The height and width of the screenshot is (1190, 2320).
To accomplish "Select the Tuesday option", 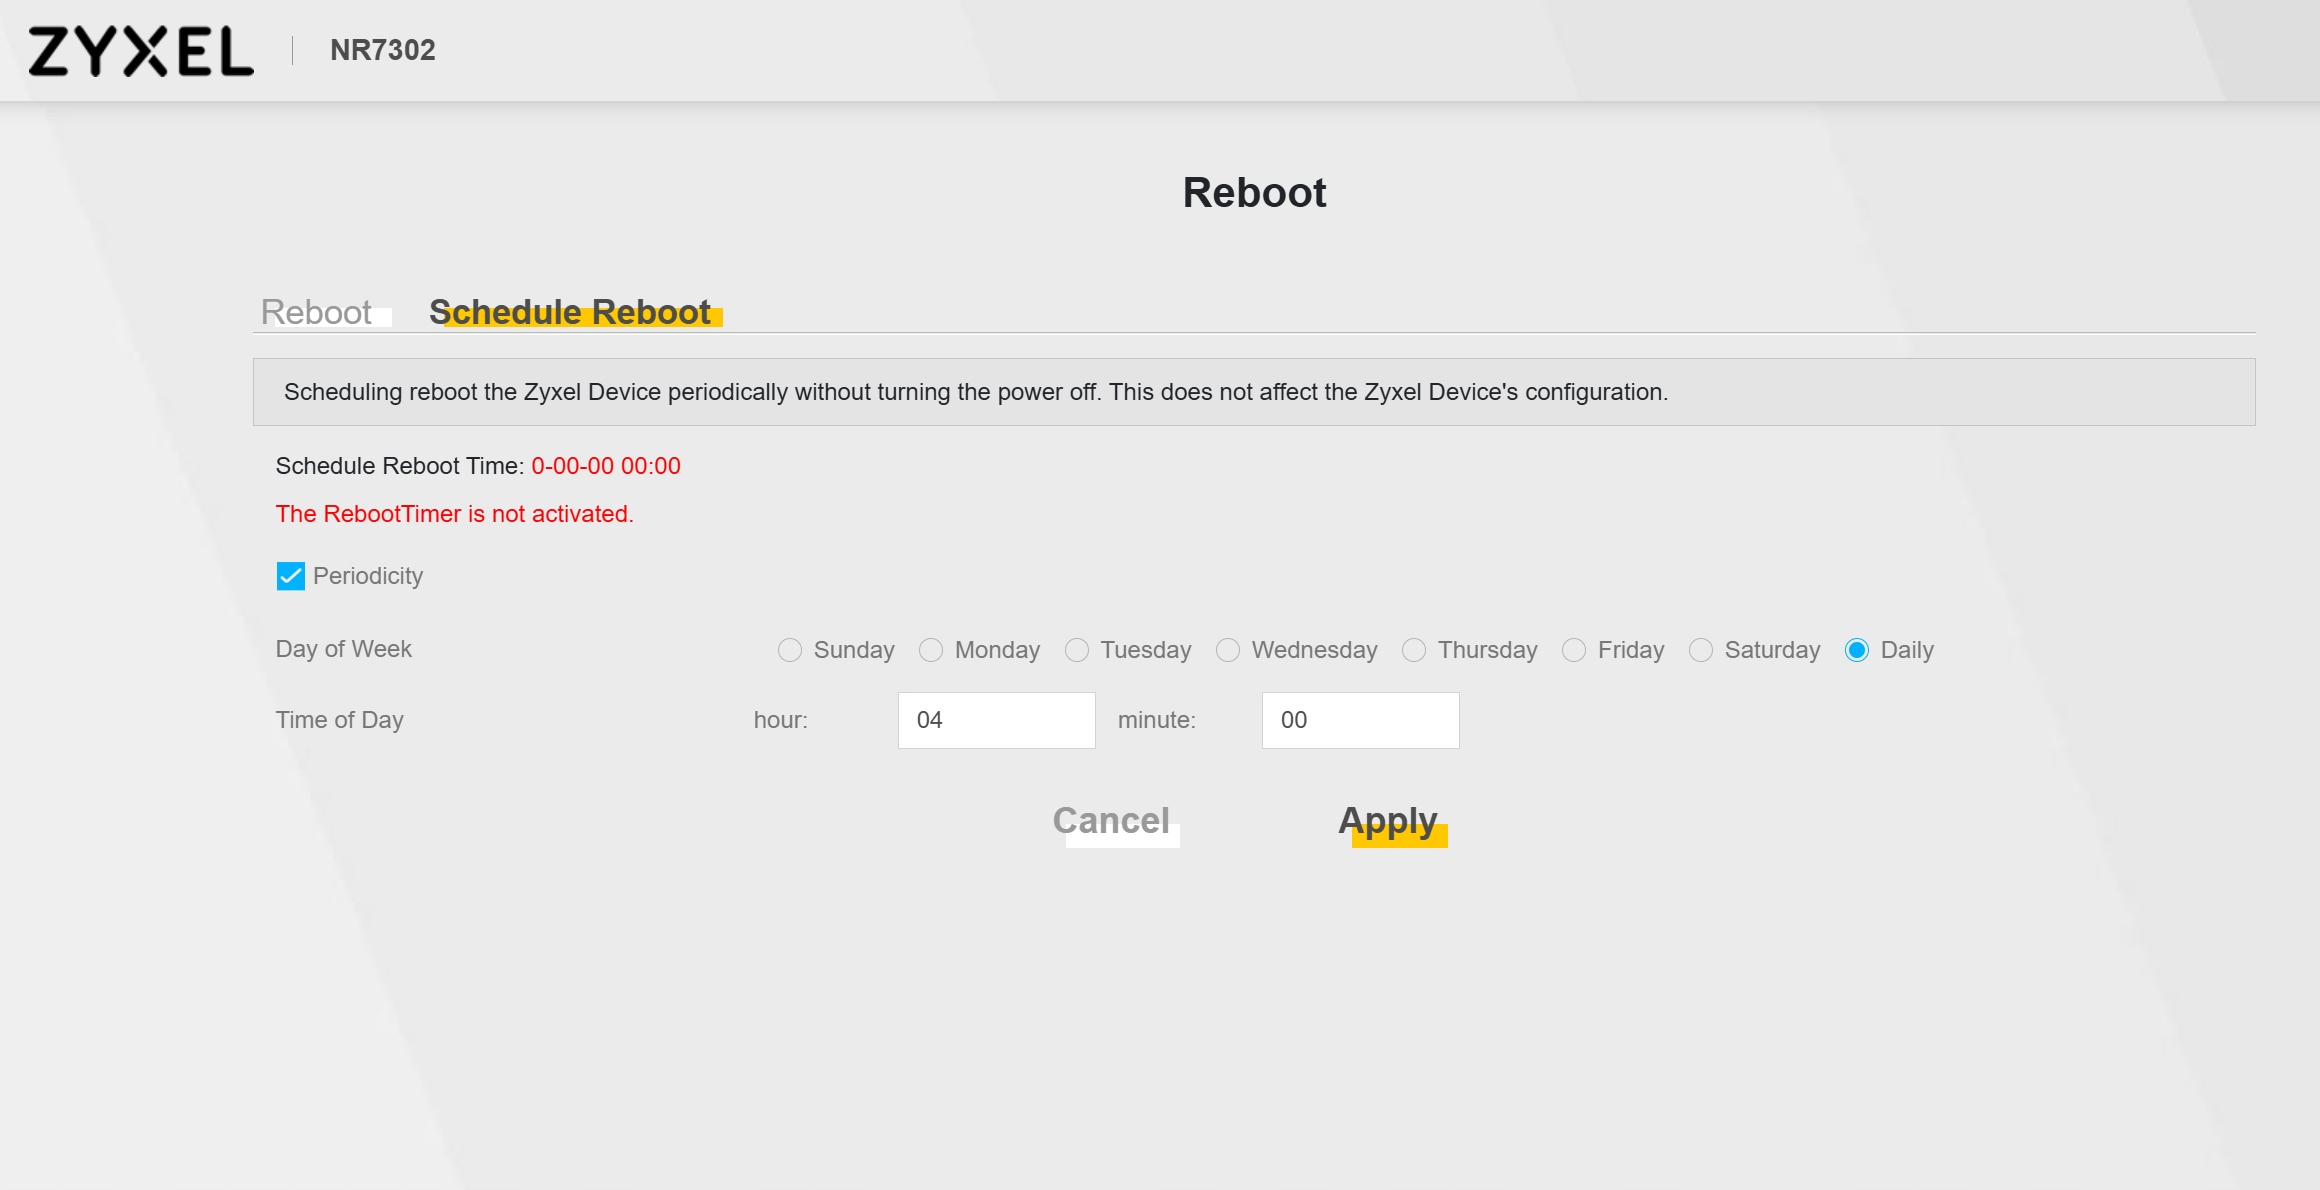I will [x=1077, y=650].
